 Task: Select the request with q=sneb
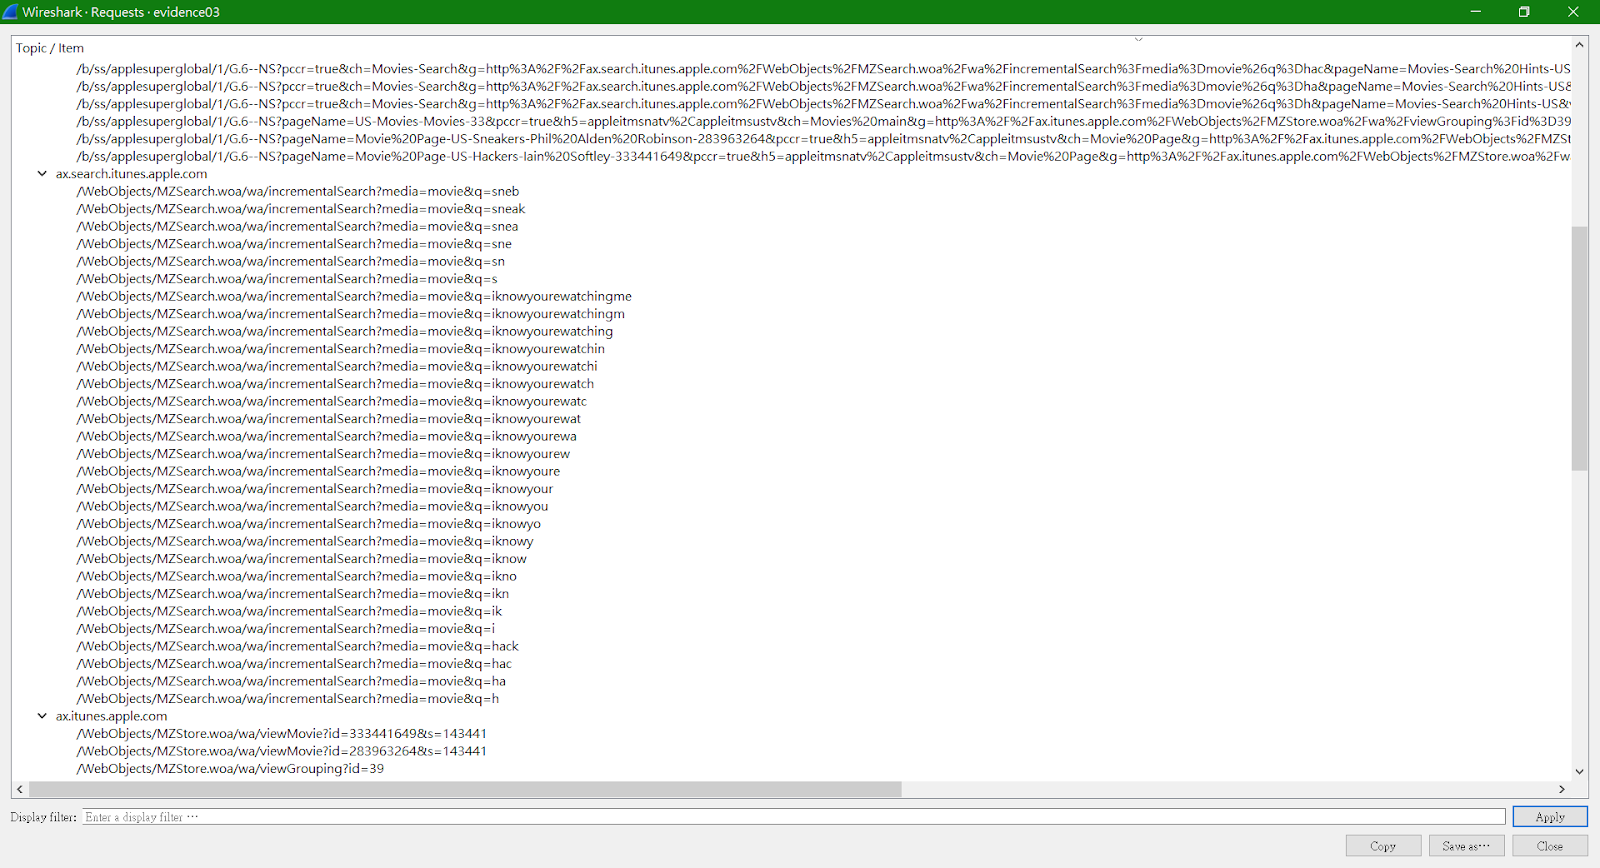[298, 191]
